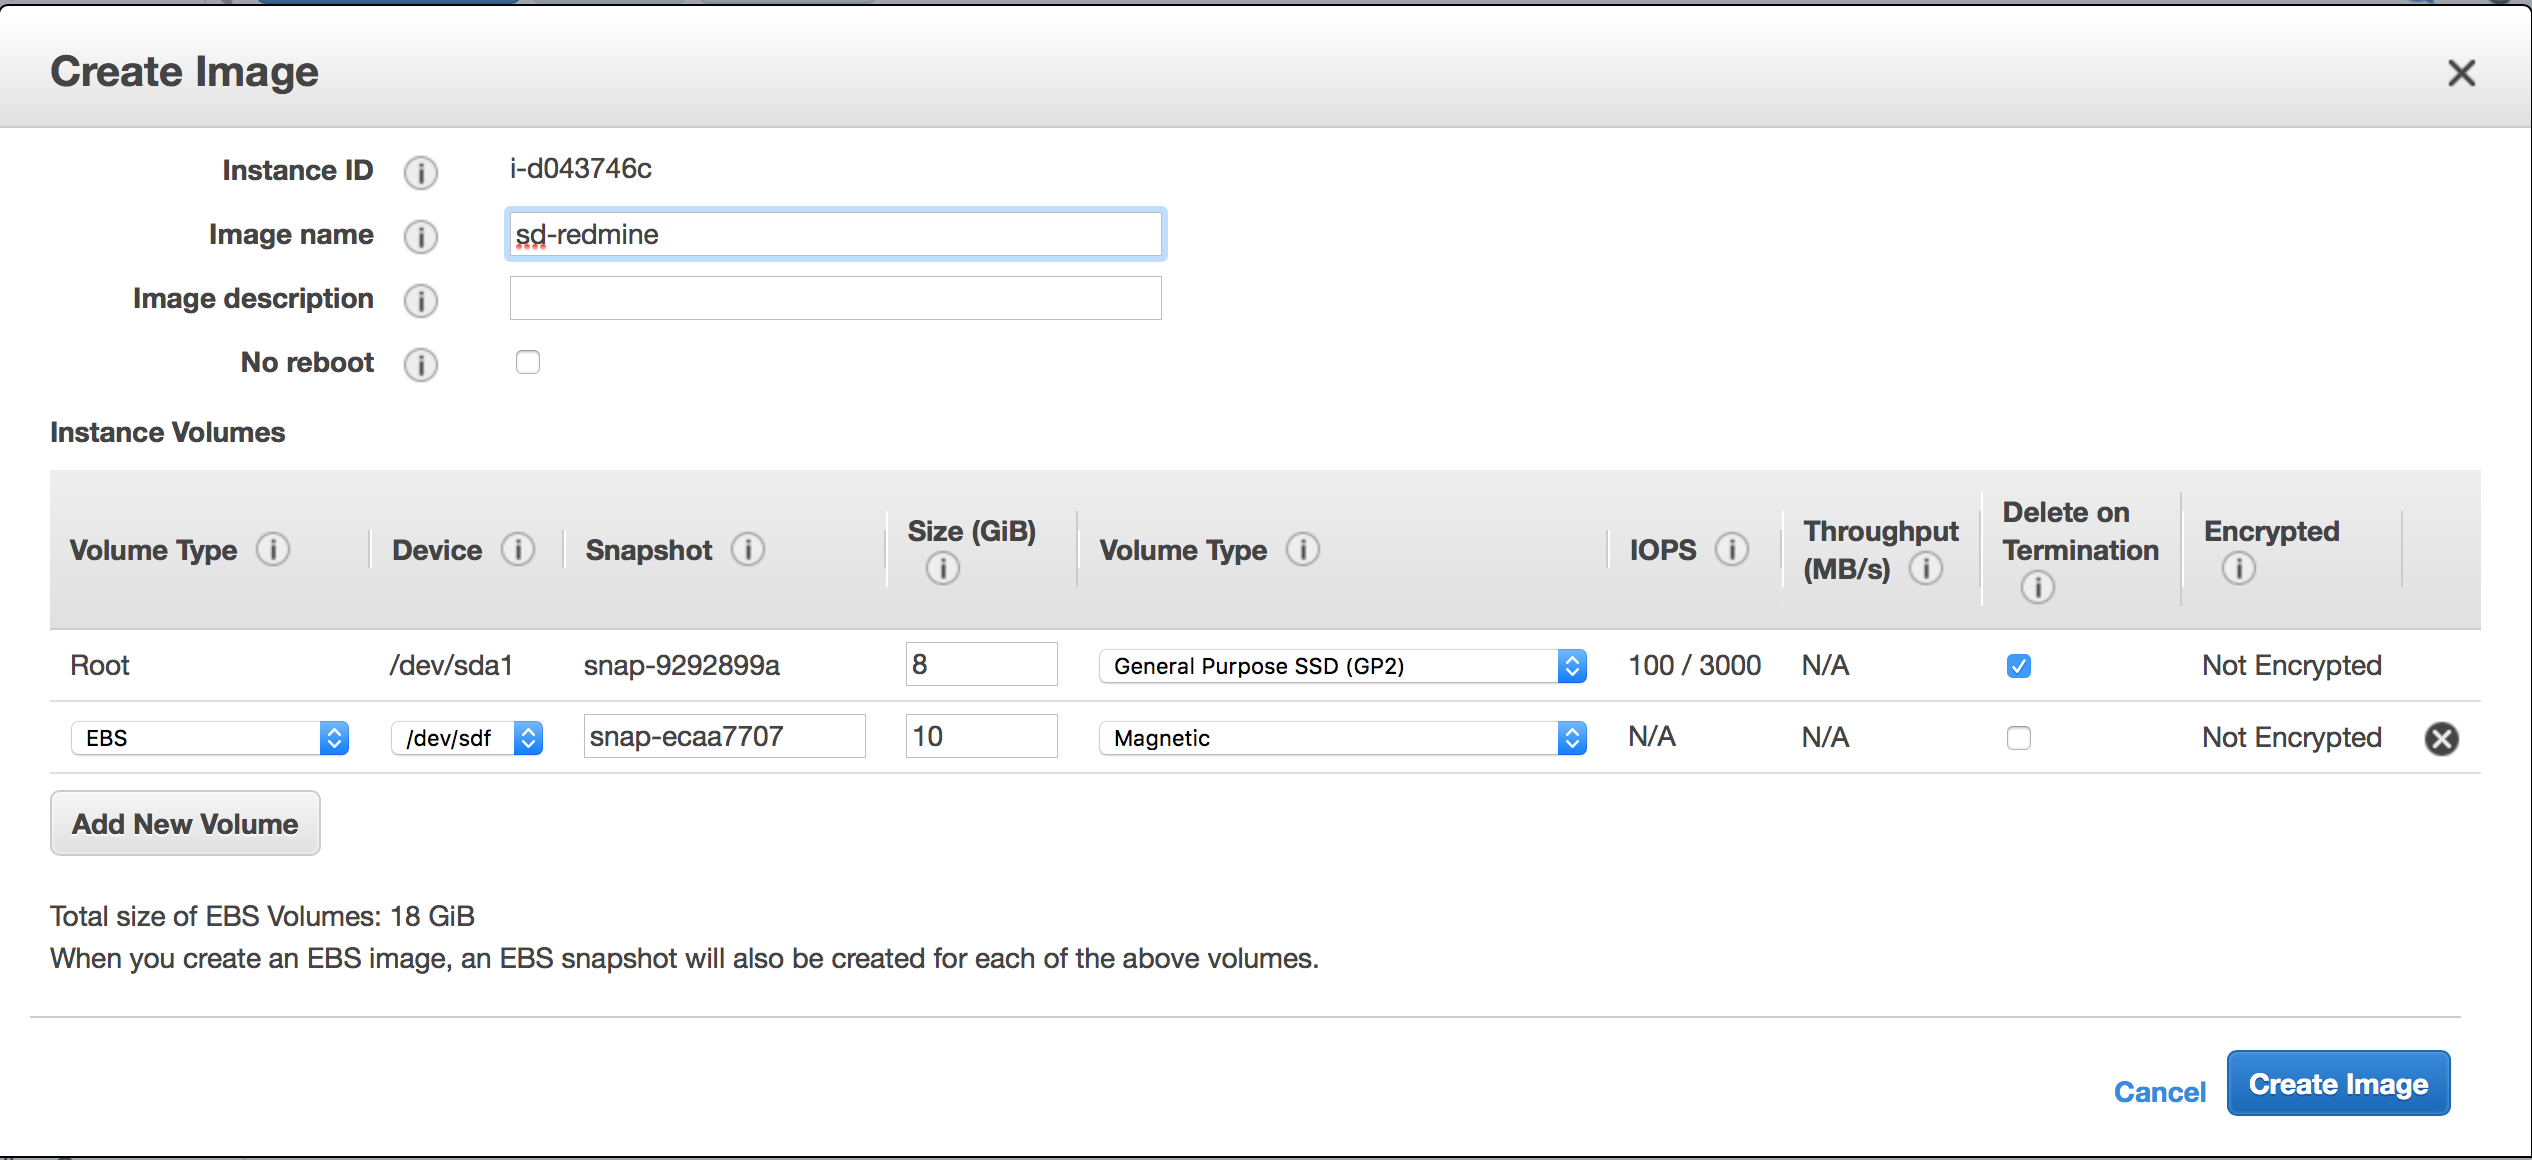Remove the /dev/sdf EBS volume row
2532x1160 pixels.
[x=2442, y=738]
